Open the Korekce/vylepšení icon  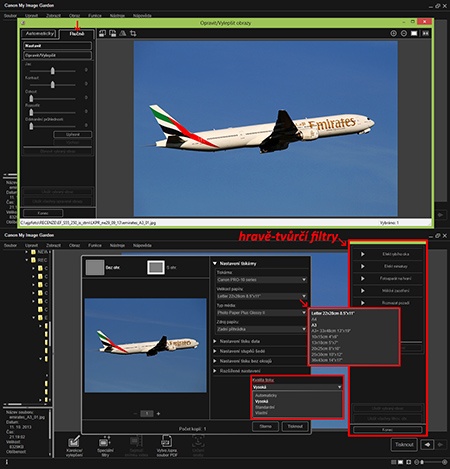[74, 446]
